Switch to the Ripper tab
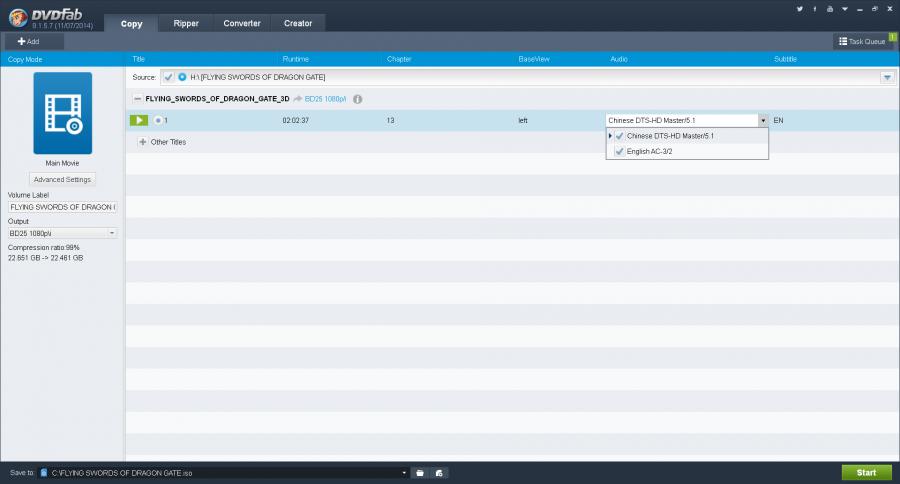900x484 pixels. 186,24
